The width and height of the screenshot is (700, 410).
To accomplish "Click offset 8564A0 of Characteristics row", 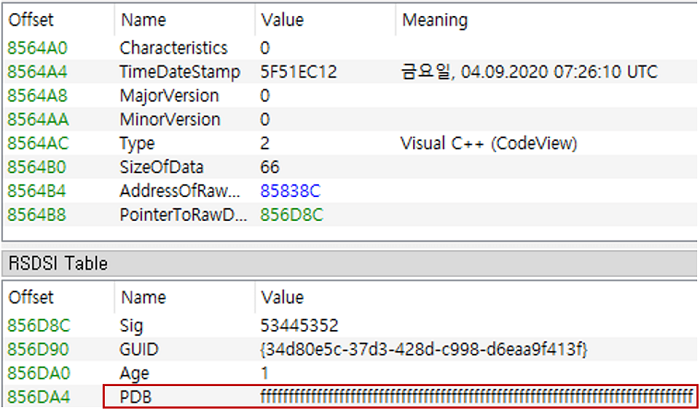I will pyautogui.click(x=38, y=48).
